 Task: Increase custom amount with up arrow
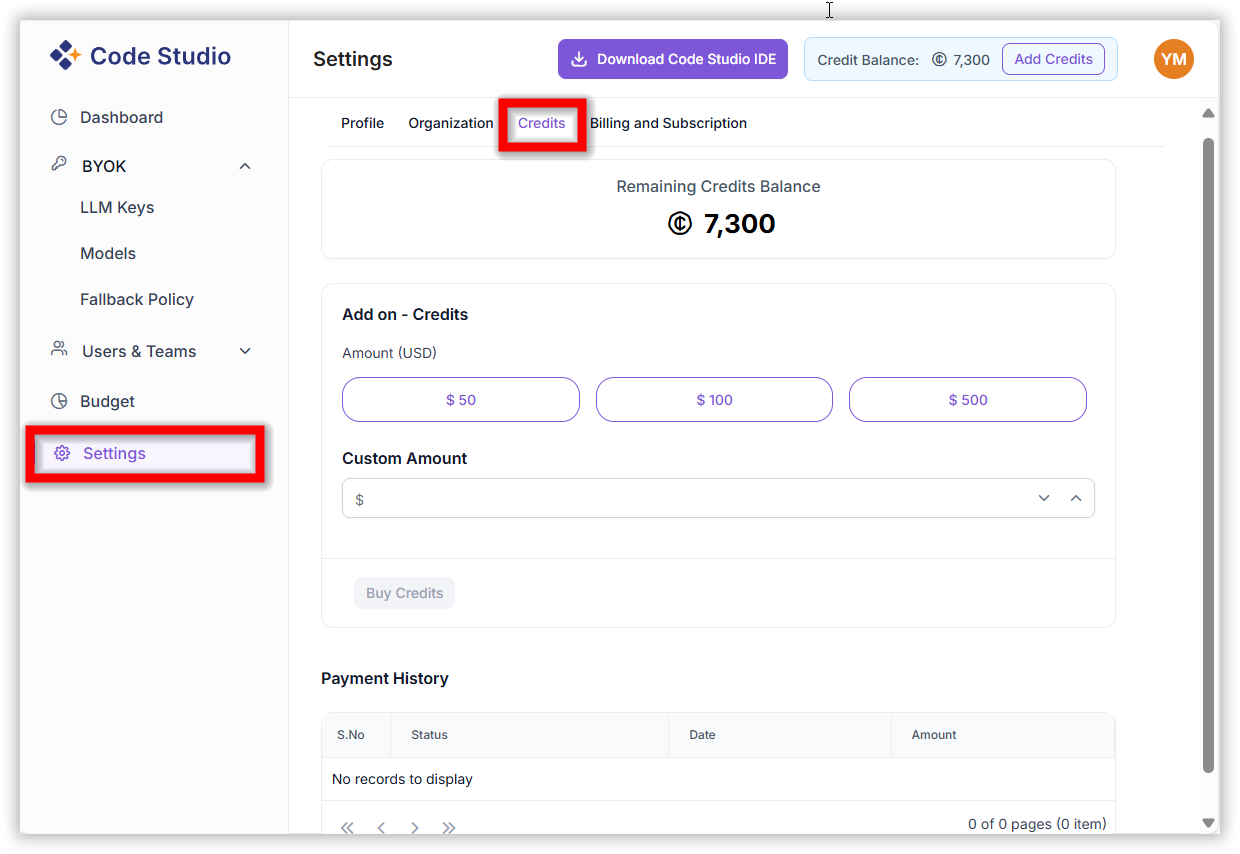(x=1076, y=498)
